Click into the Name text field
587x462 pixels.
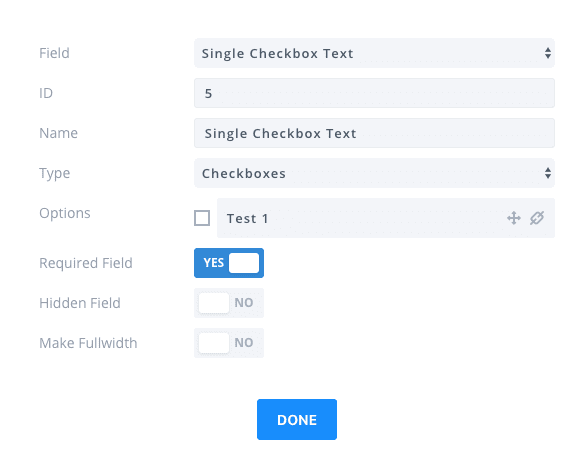coord(374,133)
